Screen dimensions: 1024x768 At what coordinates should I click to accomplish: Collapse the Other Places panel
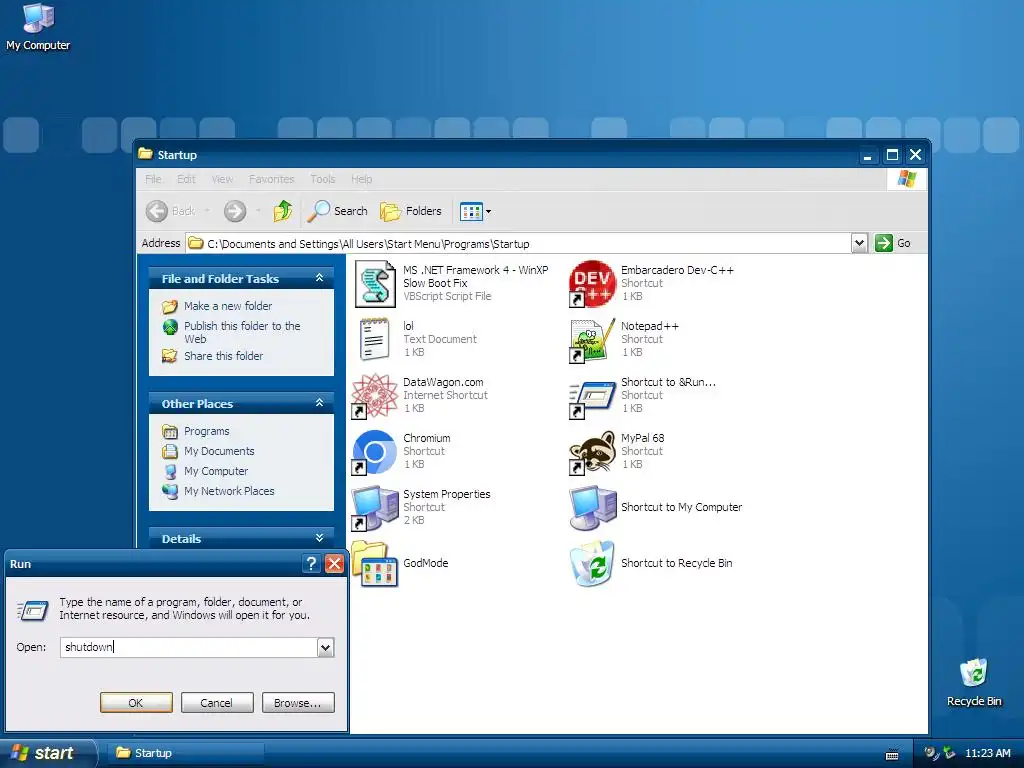[319, 403]
